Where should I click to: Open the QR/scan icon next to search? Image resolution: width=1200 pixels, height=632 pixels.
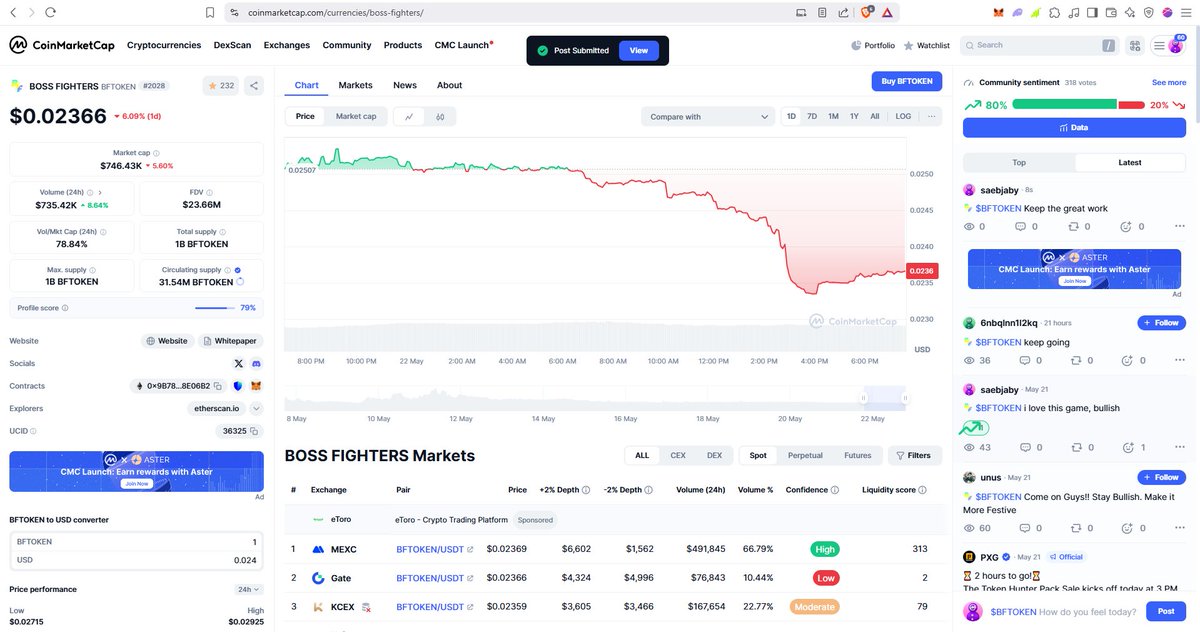(x=1134, y=45)
